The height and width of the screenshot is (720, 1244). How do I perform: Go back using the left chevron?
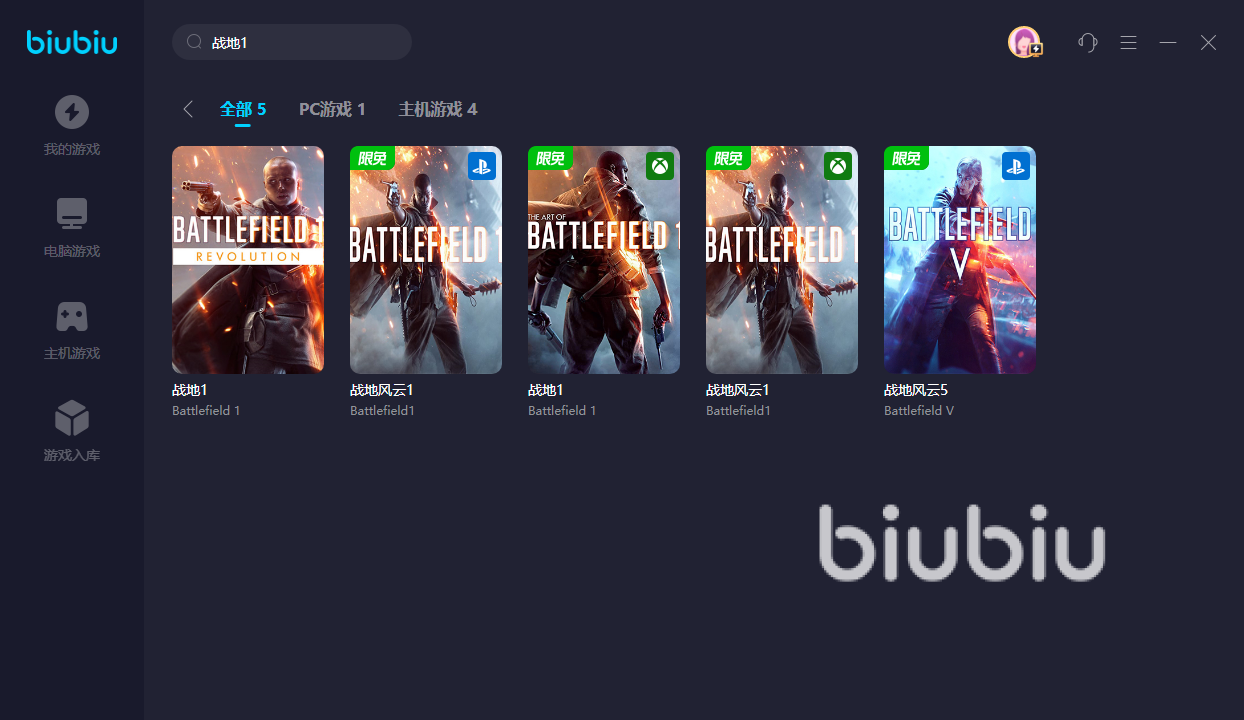click(188, 109)
